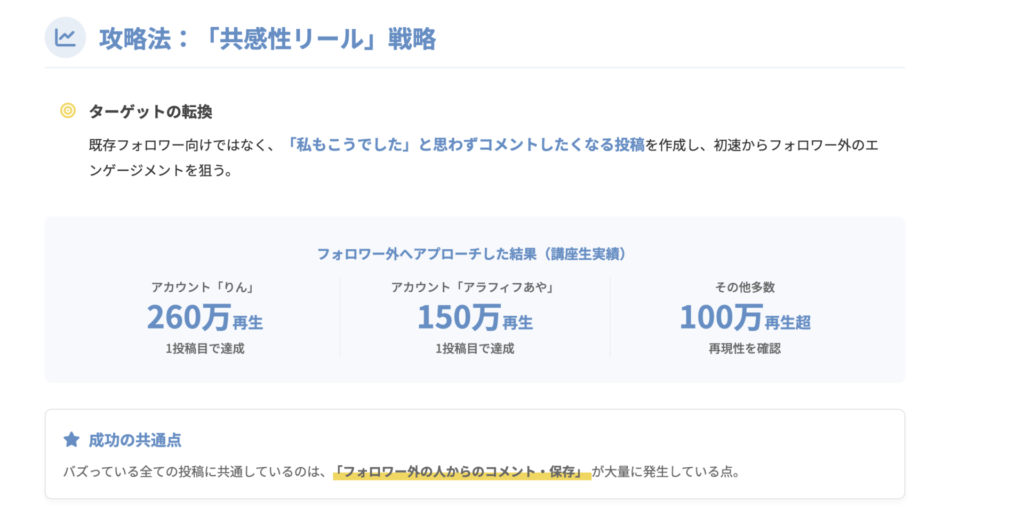Click the フォロワー外へアプローチした結果 title

pyautogui.click(x=474, y=254)
